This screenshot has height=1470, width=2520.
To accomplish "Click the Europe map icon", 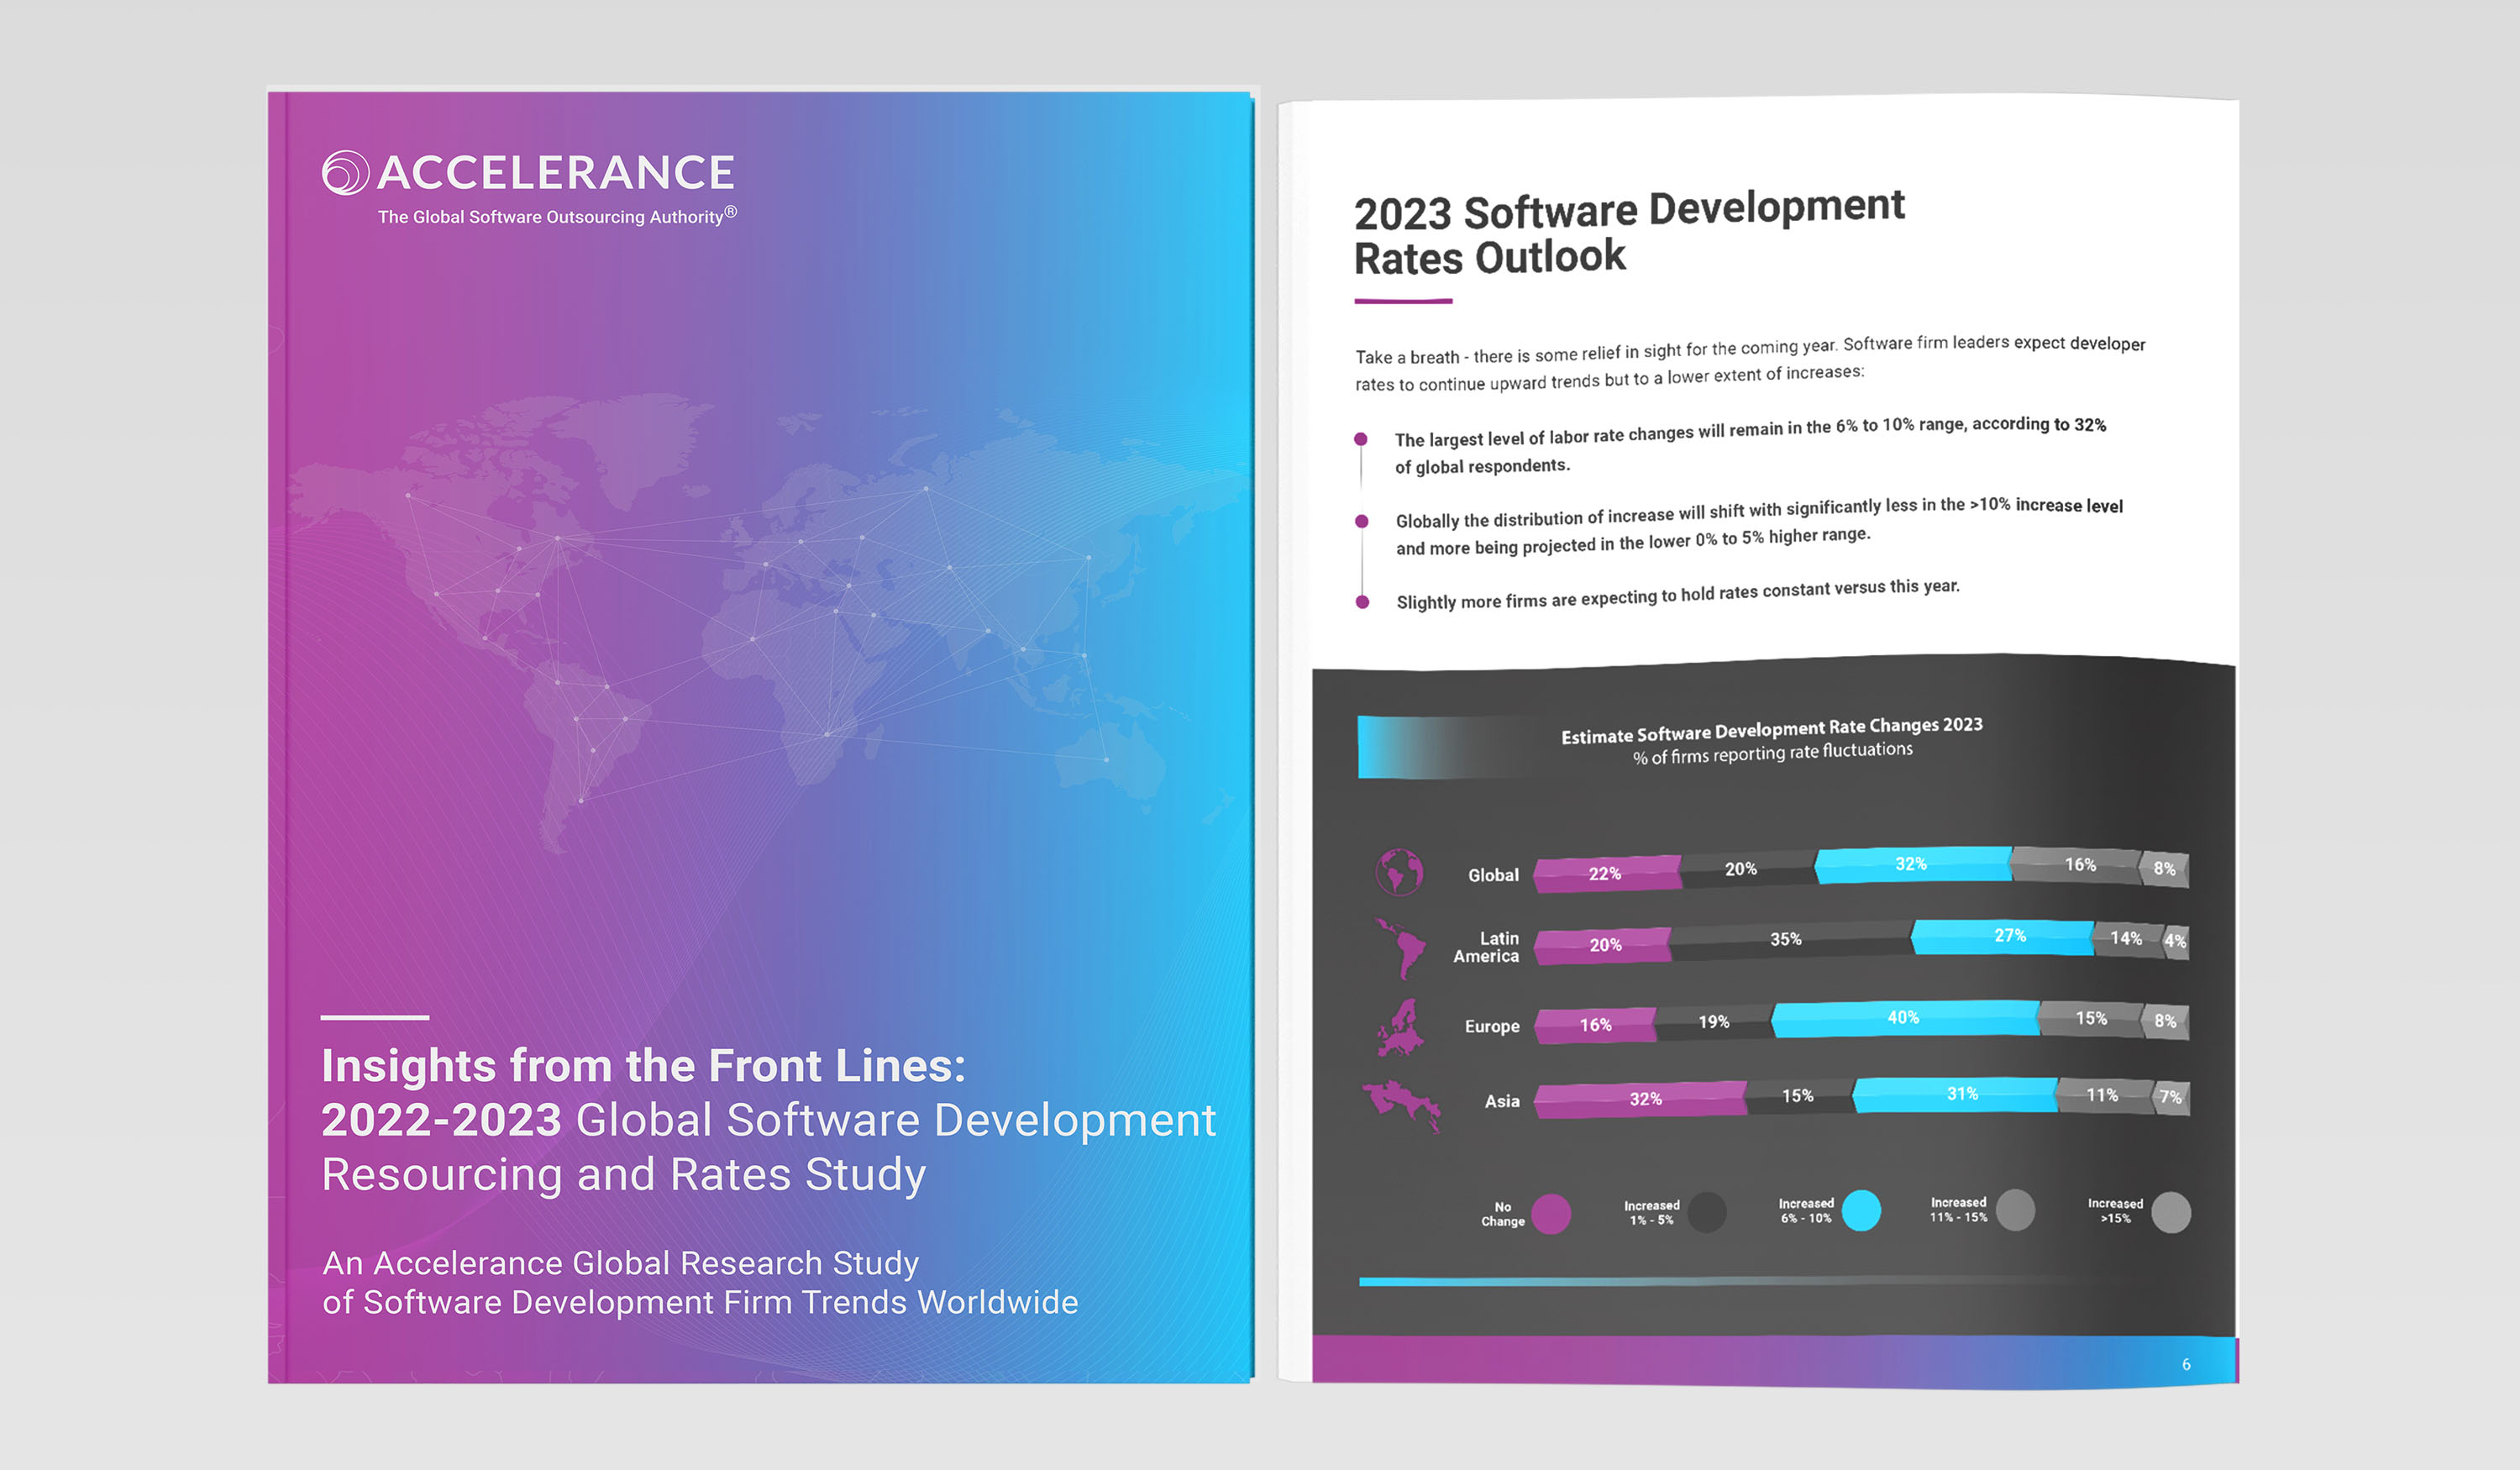I will coord(1401,1027).
